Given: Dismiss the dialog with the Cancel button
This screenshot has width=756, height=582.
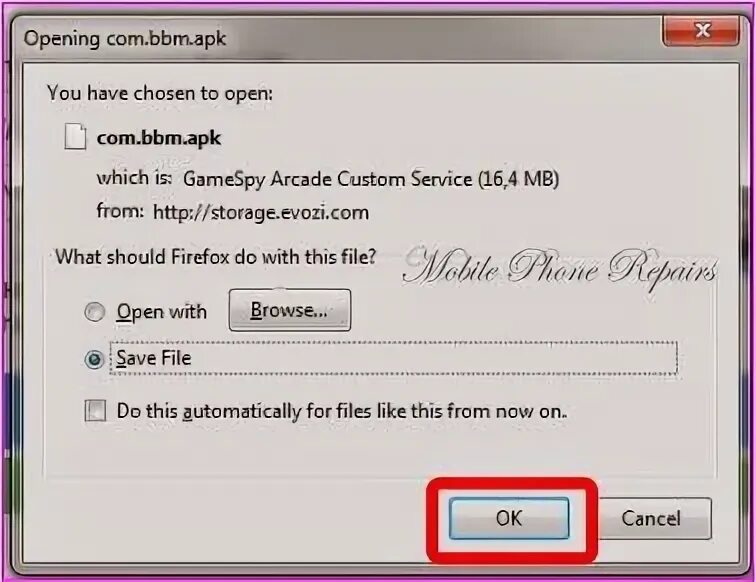Looking at the screenshot, I should pyautogui.click(x=651, y=518).
